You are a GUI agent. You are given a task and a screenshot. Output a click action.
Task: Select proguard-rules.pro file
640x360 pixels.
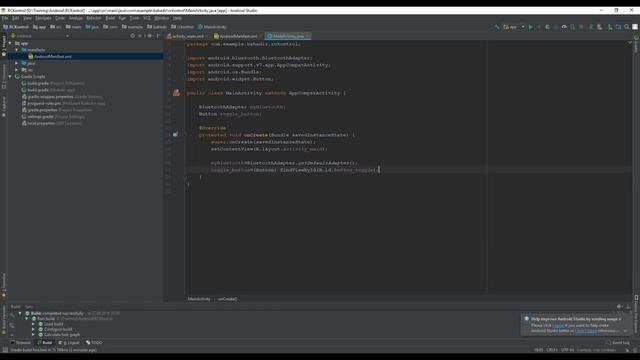click(x=44, y=103)
